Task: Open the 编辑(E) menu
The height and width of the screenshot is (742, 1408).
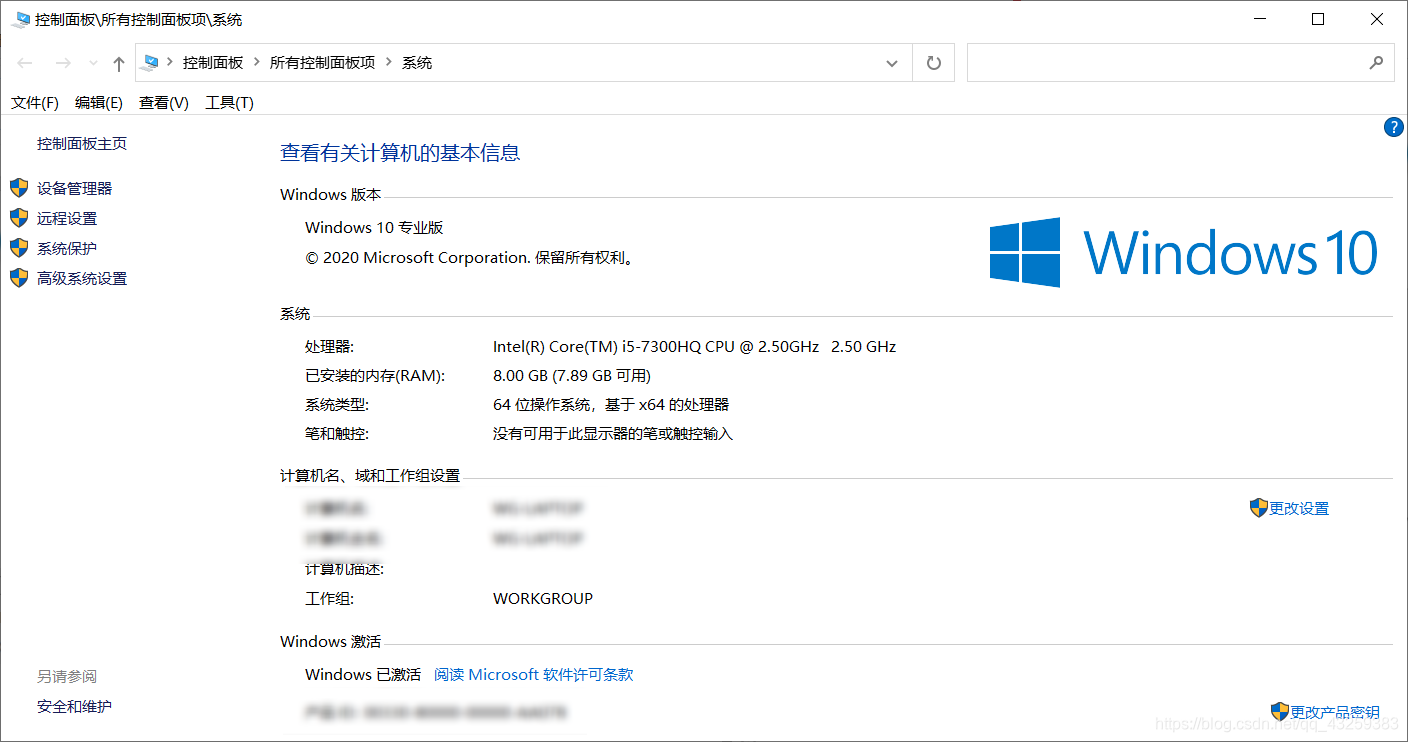Action: tap(99, 103)
